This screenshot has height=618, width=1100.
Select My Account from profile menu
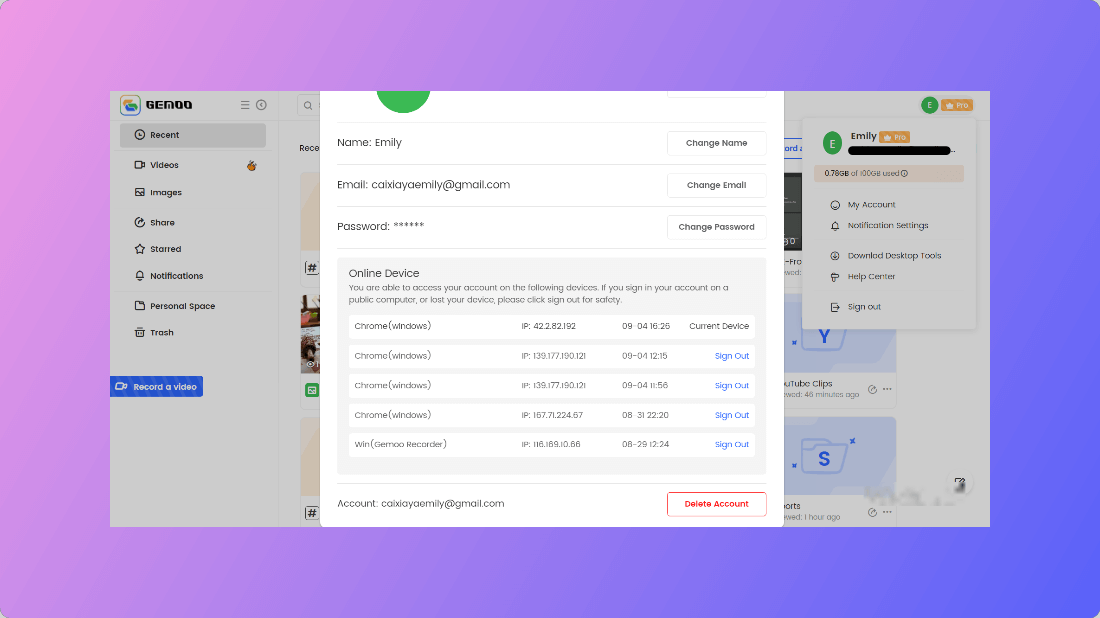(x=871, y=205)
